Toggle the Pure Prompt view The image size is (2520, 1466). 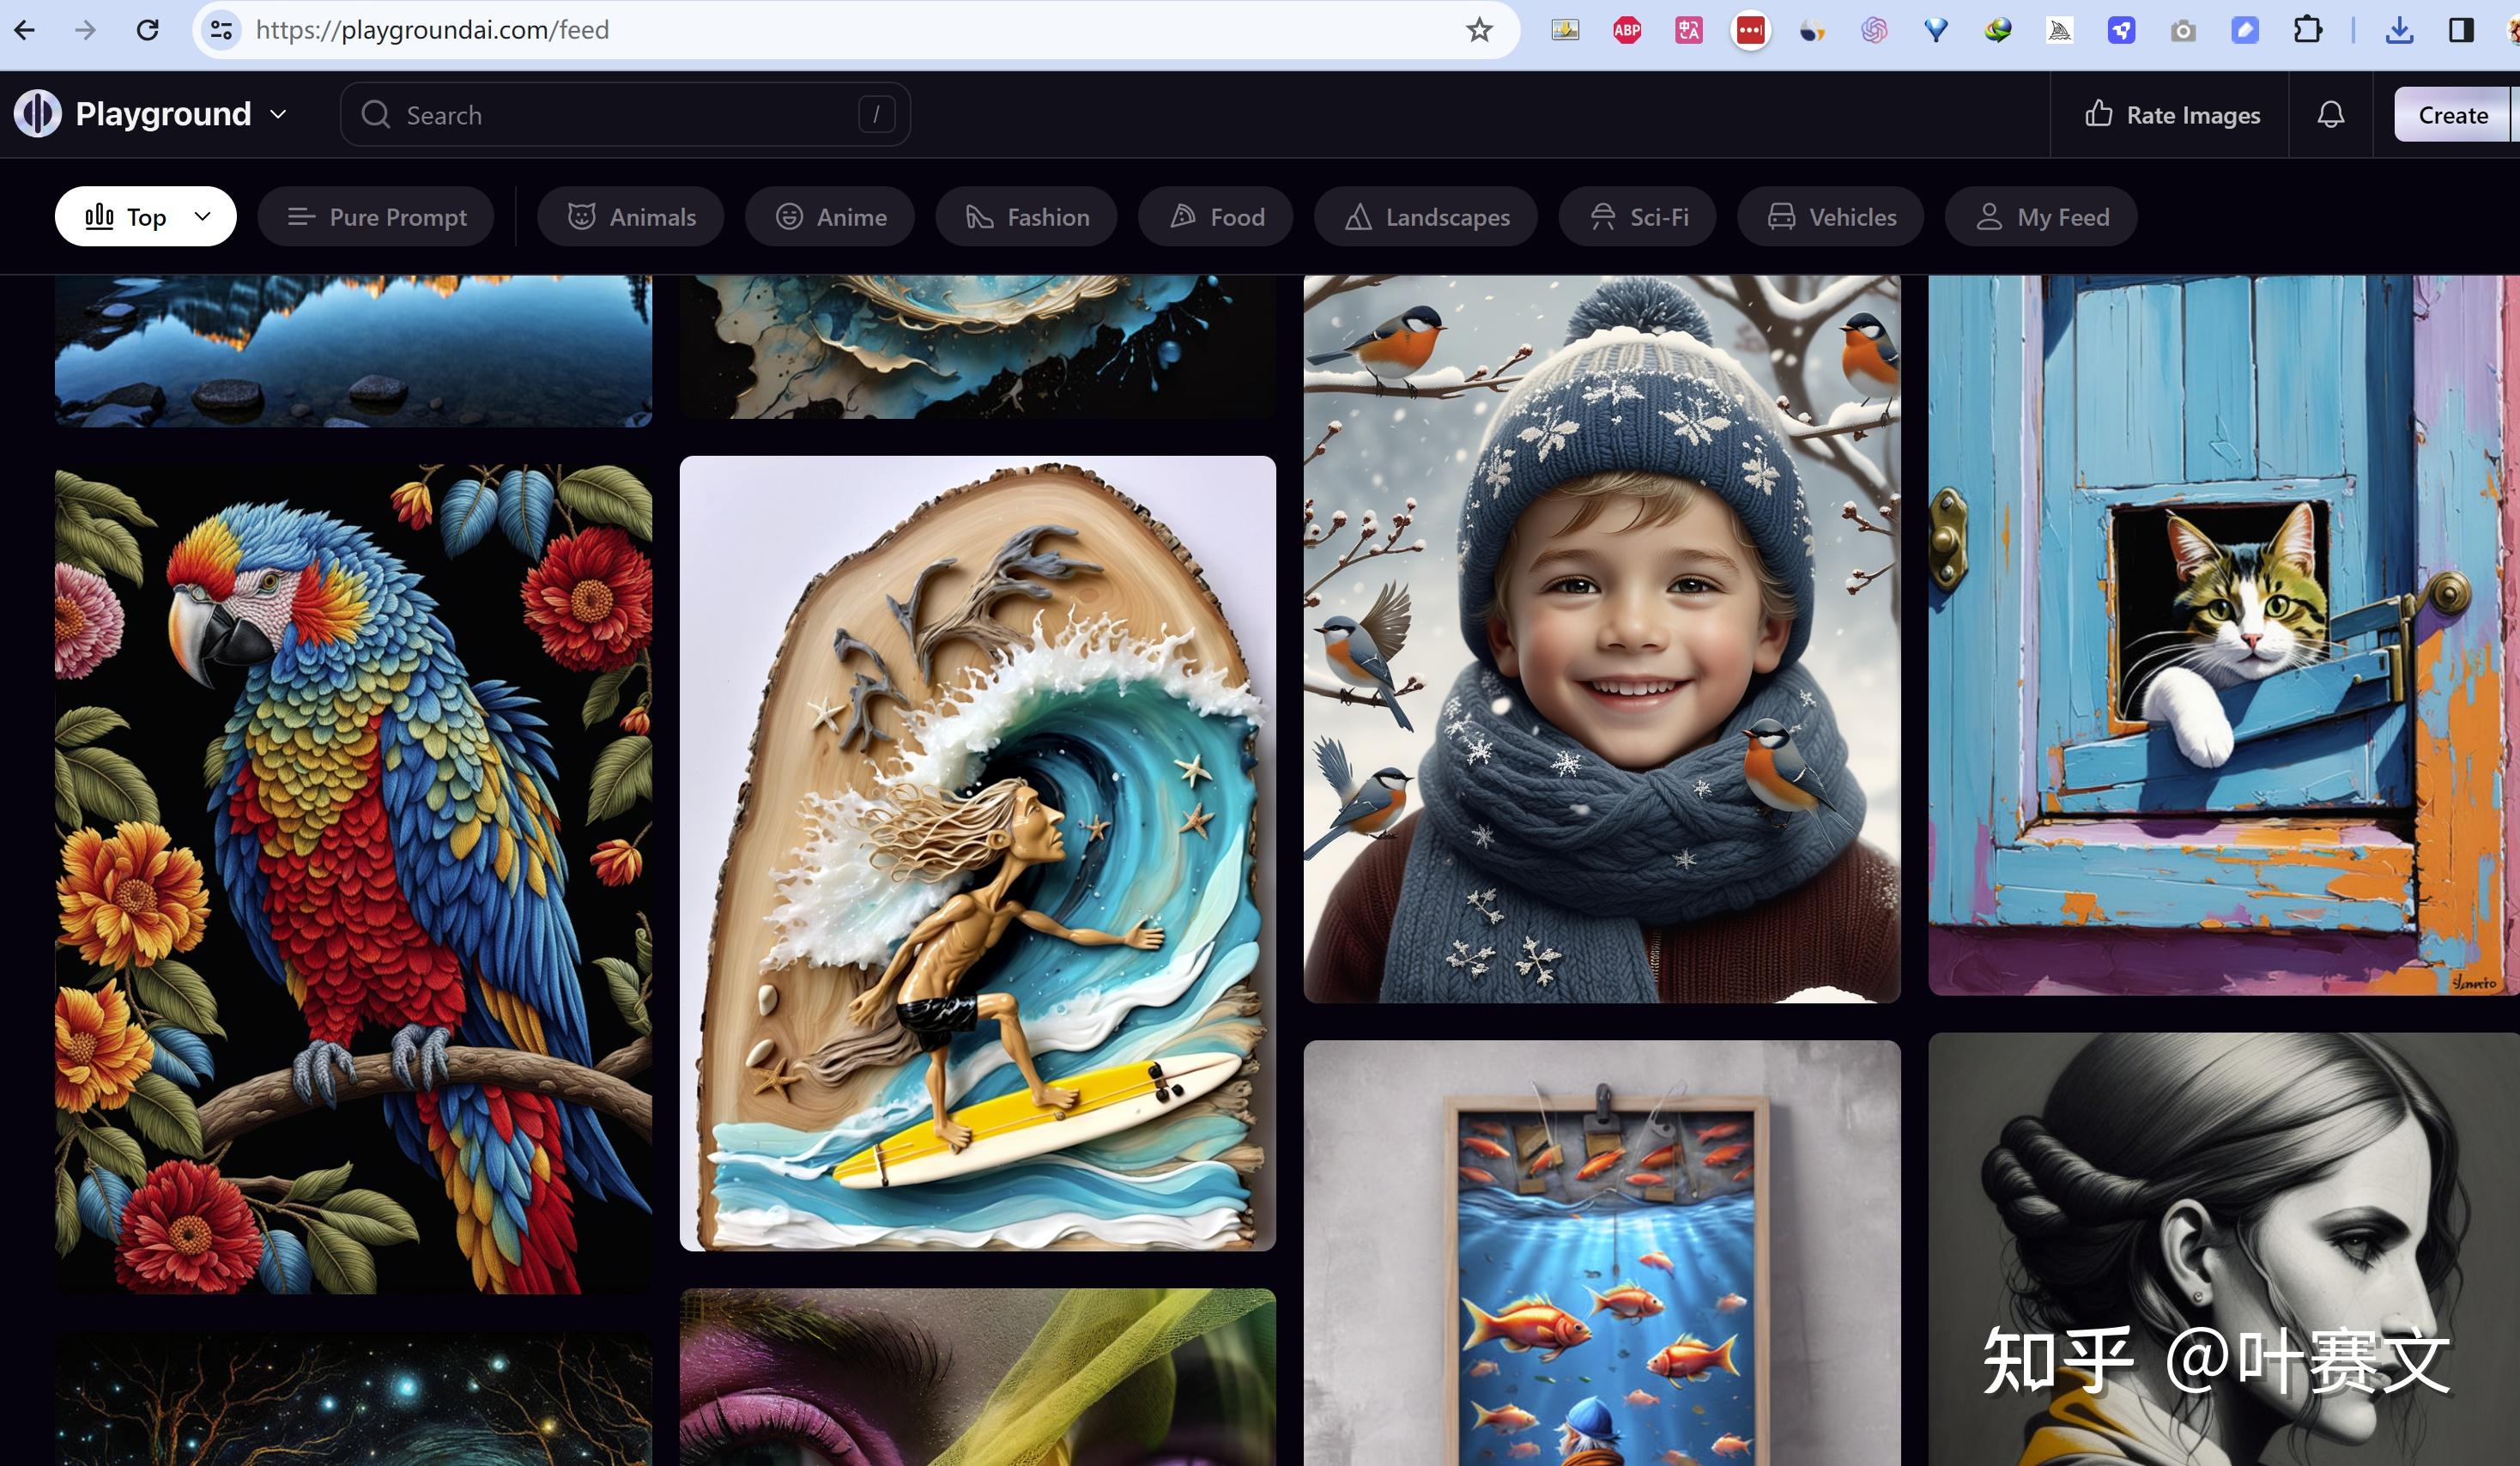(x=375, y=216)
